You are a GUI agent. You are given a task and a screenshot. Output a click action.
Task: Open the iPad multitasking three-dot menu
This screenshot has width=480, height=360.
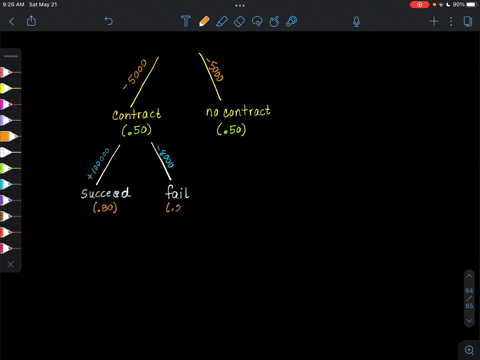[x=240, y=5]
